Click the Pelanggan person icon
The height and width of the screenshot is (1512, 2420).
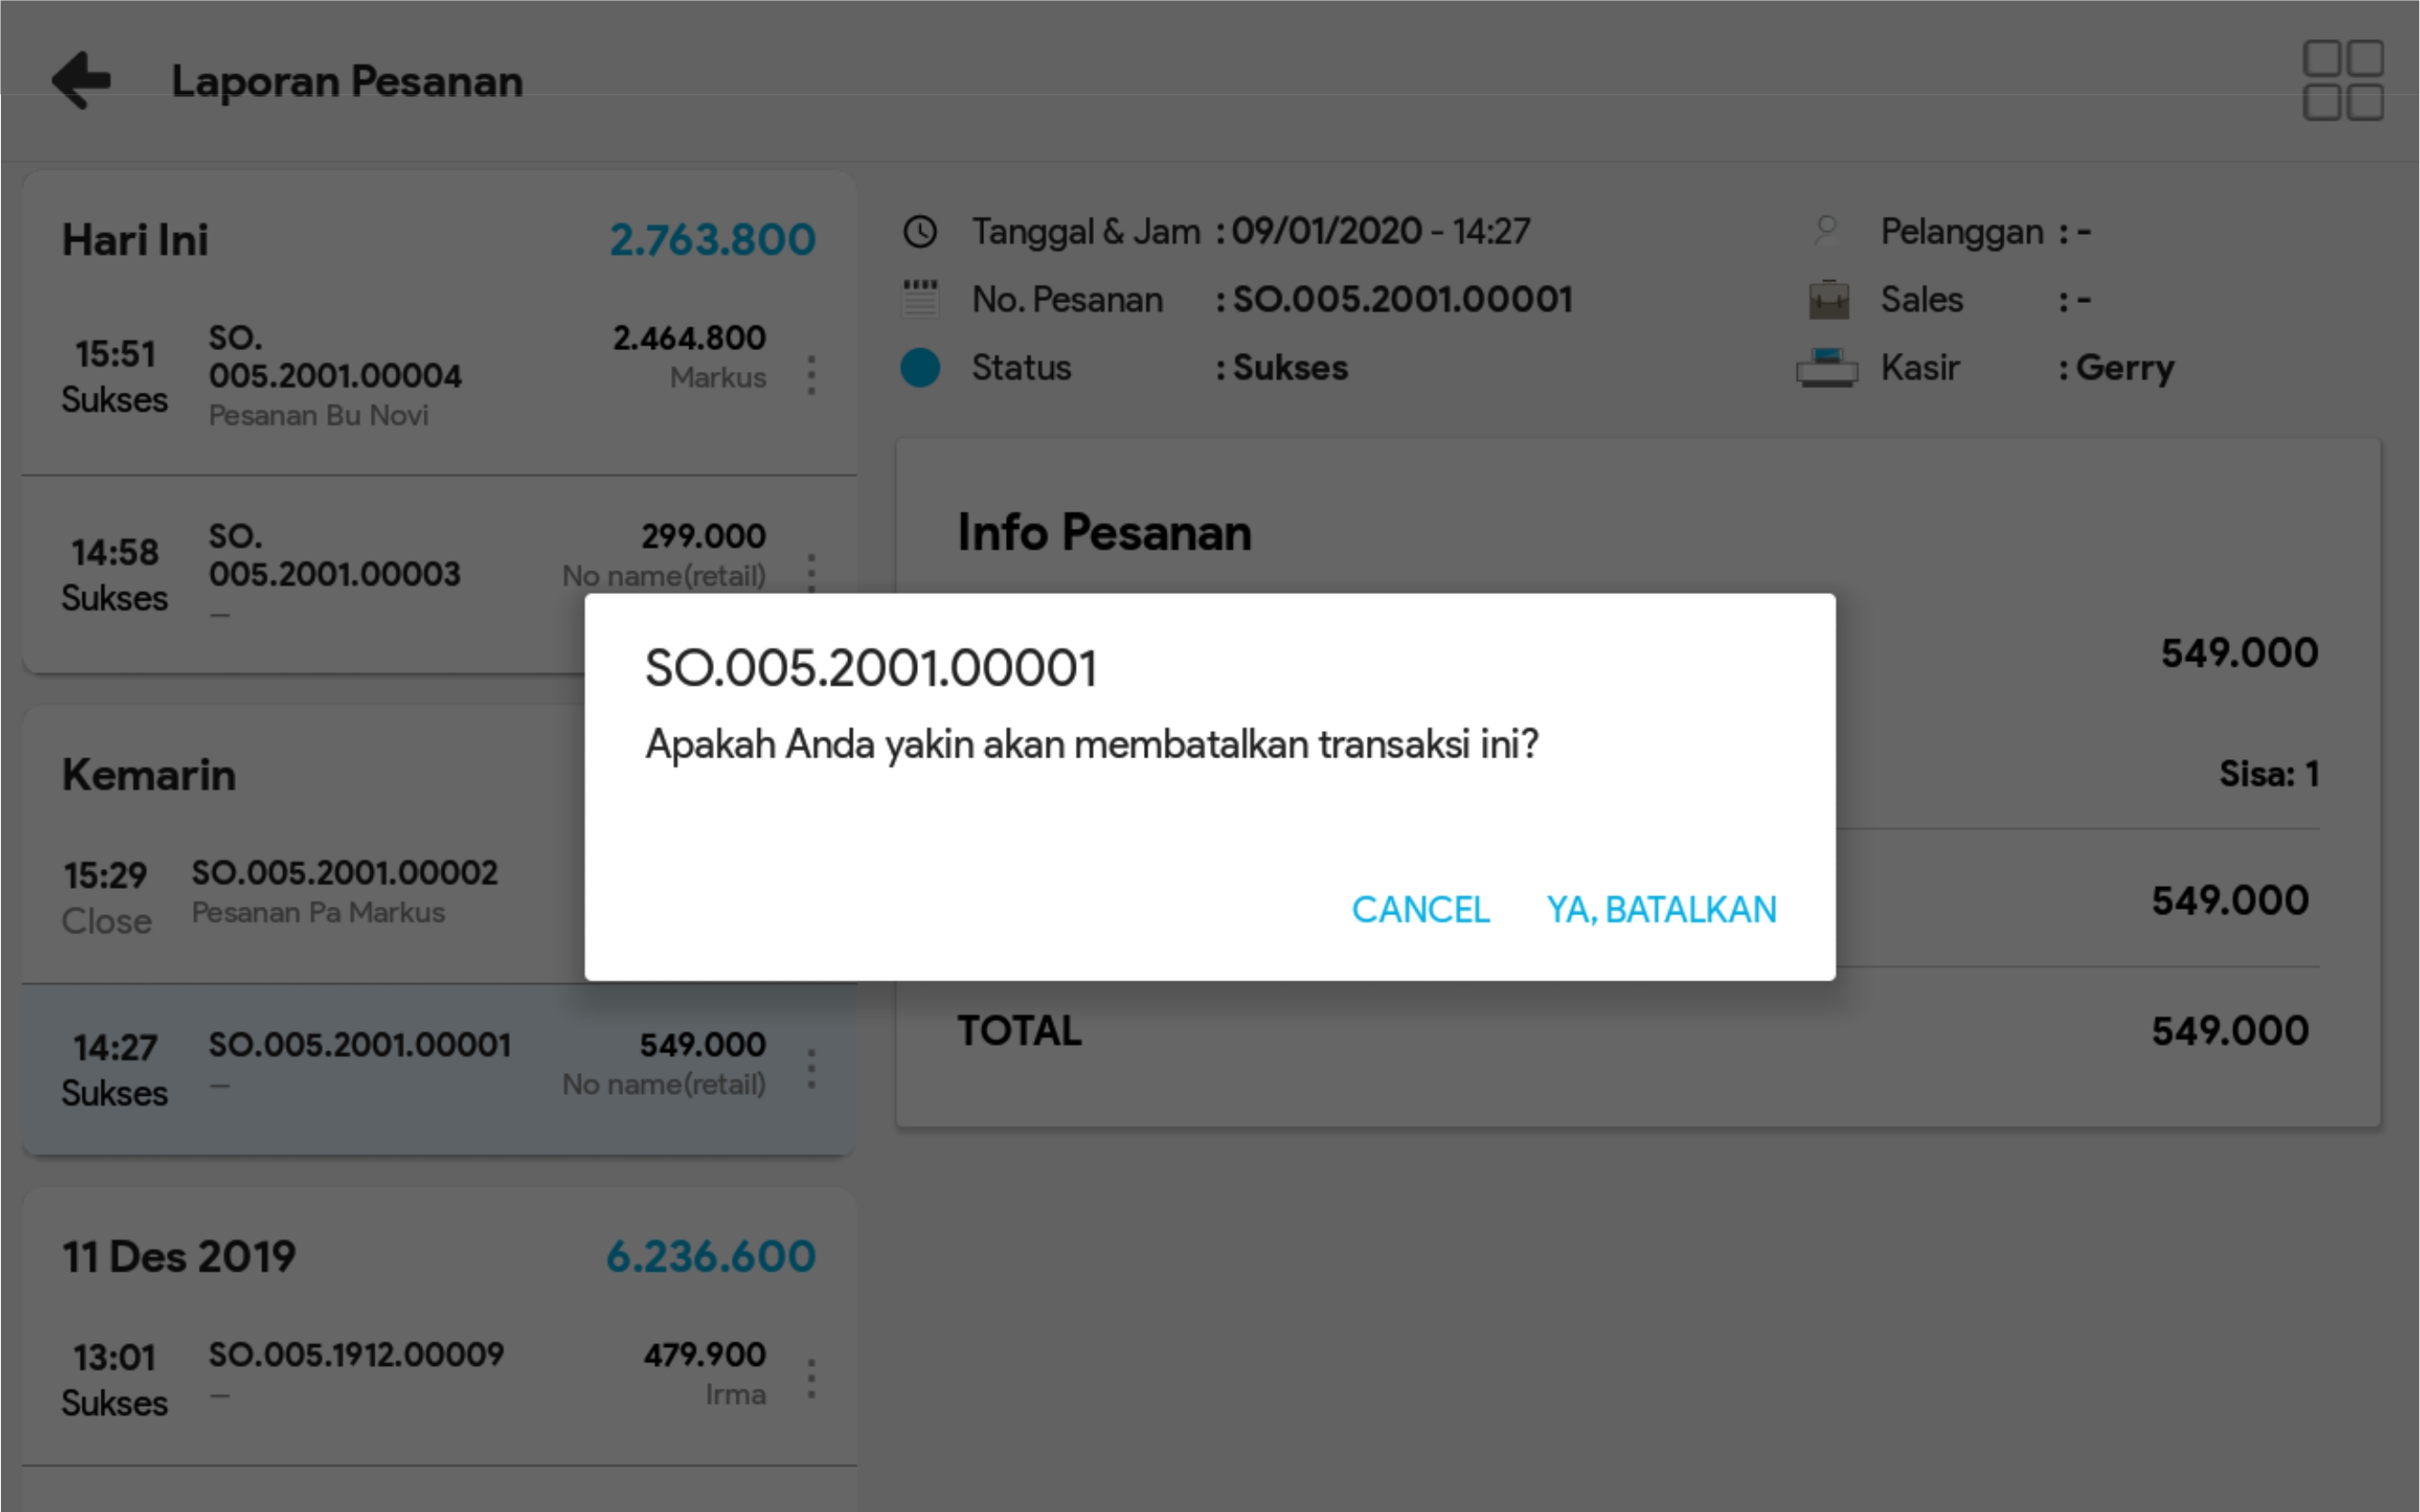pos(1826,232)
